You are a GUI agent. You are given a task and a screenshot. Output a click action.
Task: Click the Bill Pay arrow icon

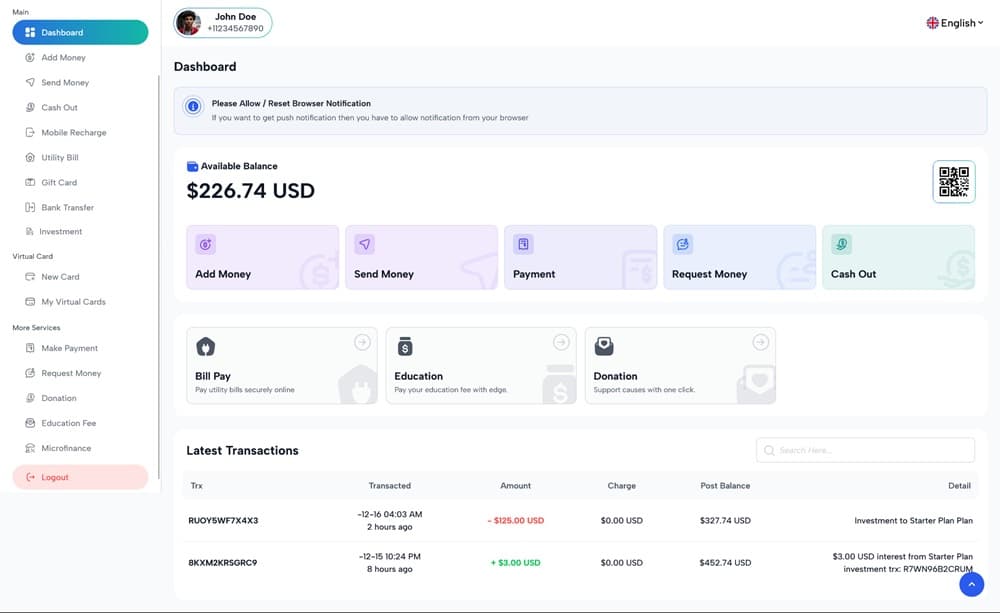pos(362,342)
